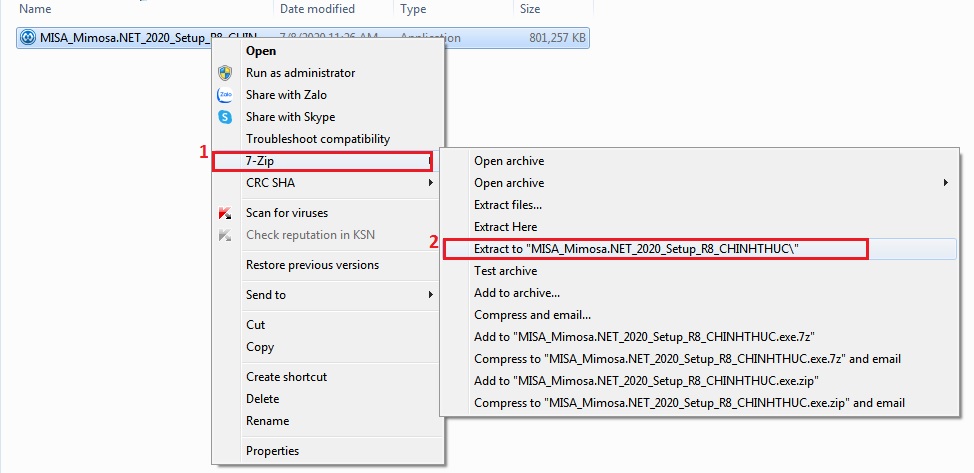
Task: Expand the Send to submenu arrow
Action: coord(430,295)
